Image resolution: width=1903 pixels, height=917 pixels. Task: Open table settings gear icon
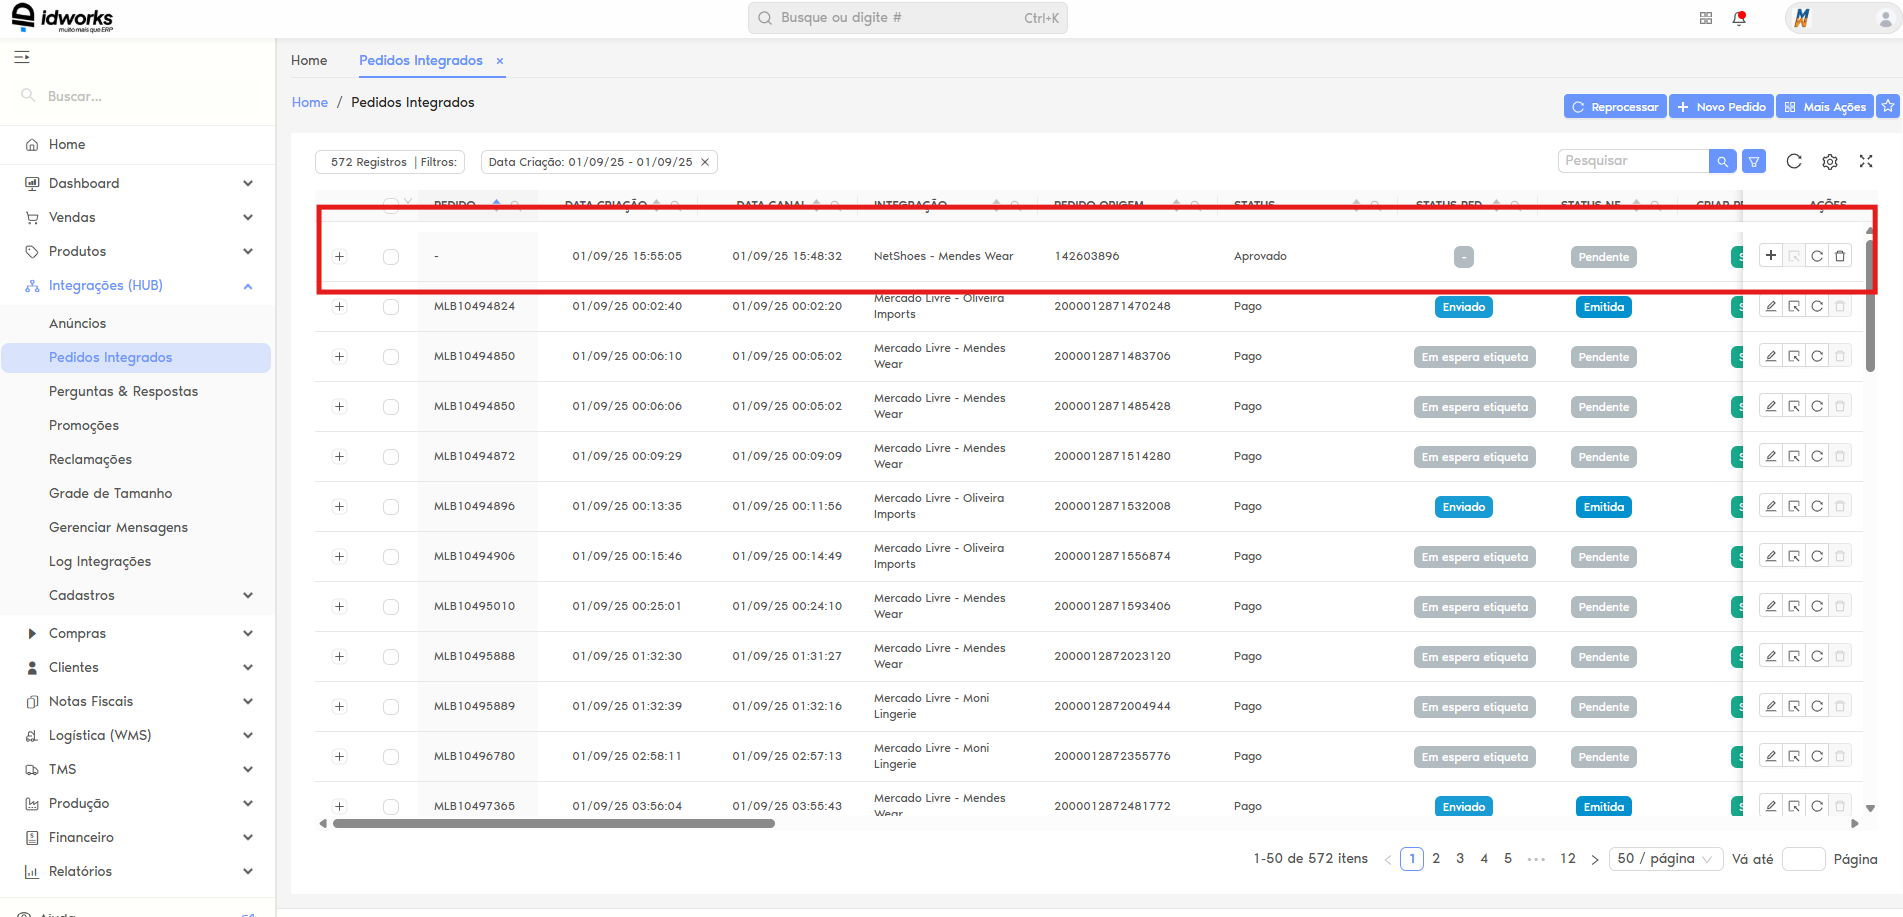point(1830,161)
